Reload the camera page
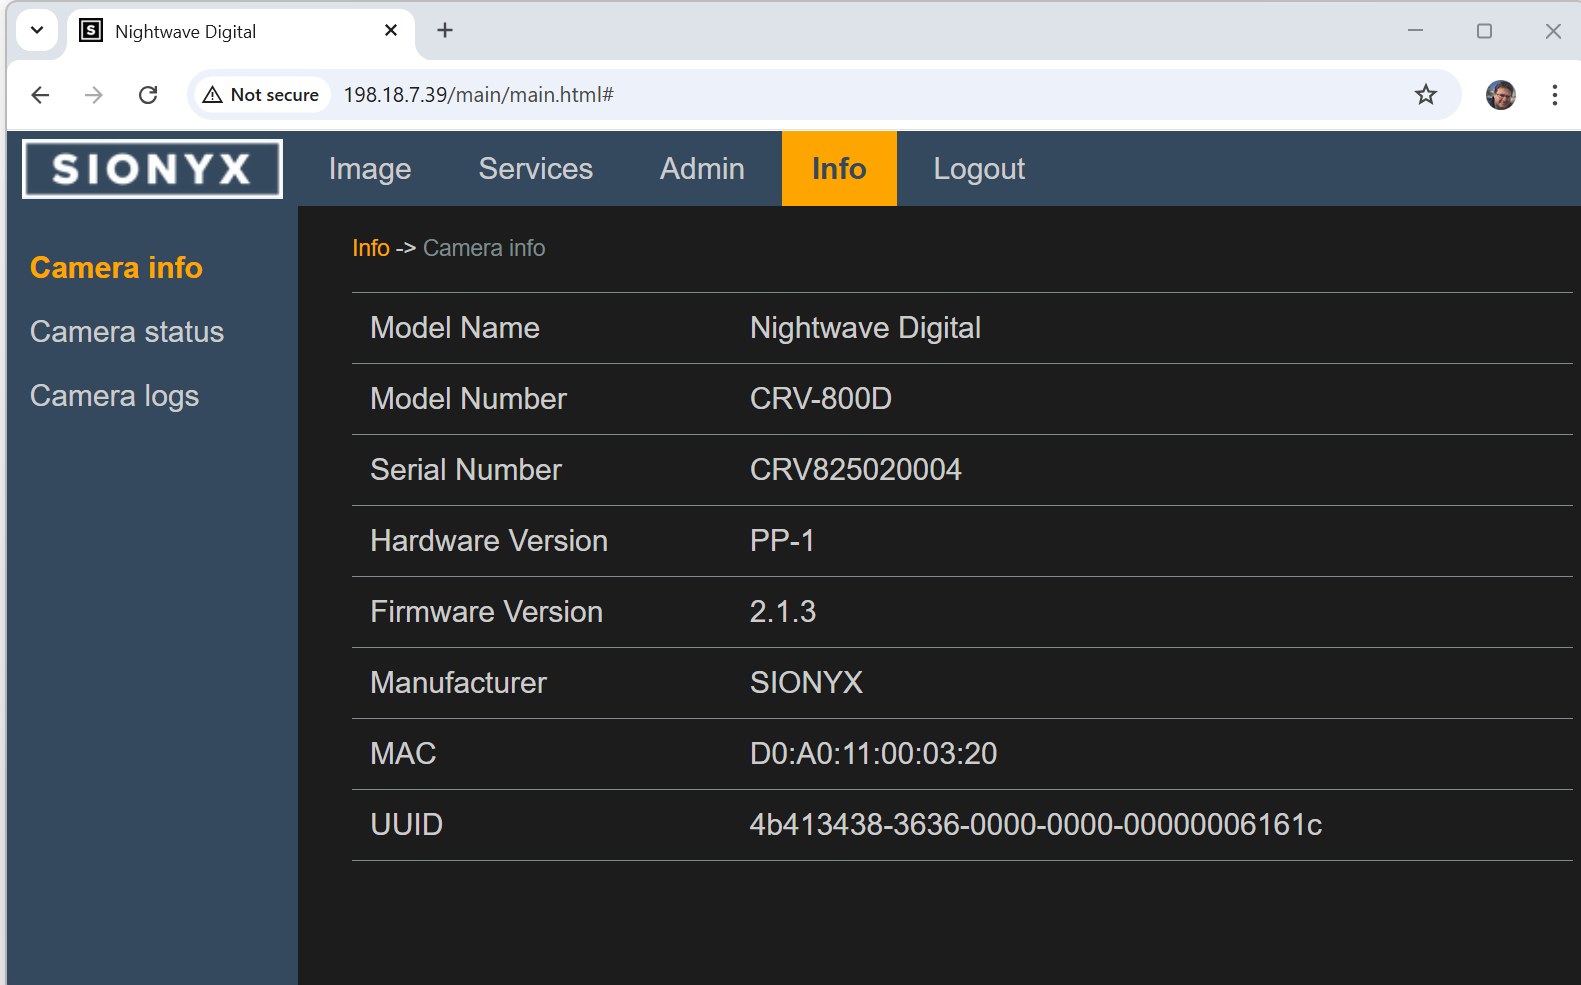The image size is (1581, 985). pos(148,95)
